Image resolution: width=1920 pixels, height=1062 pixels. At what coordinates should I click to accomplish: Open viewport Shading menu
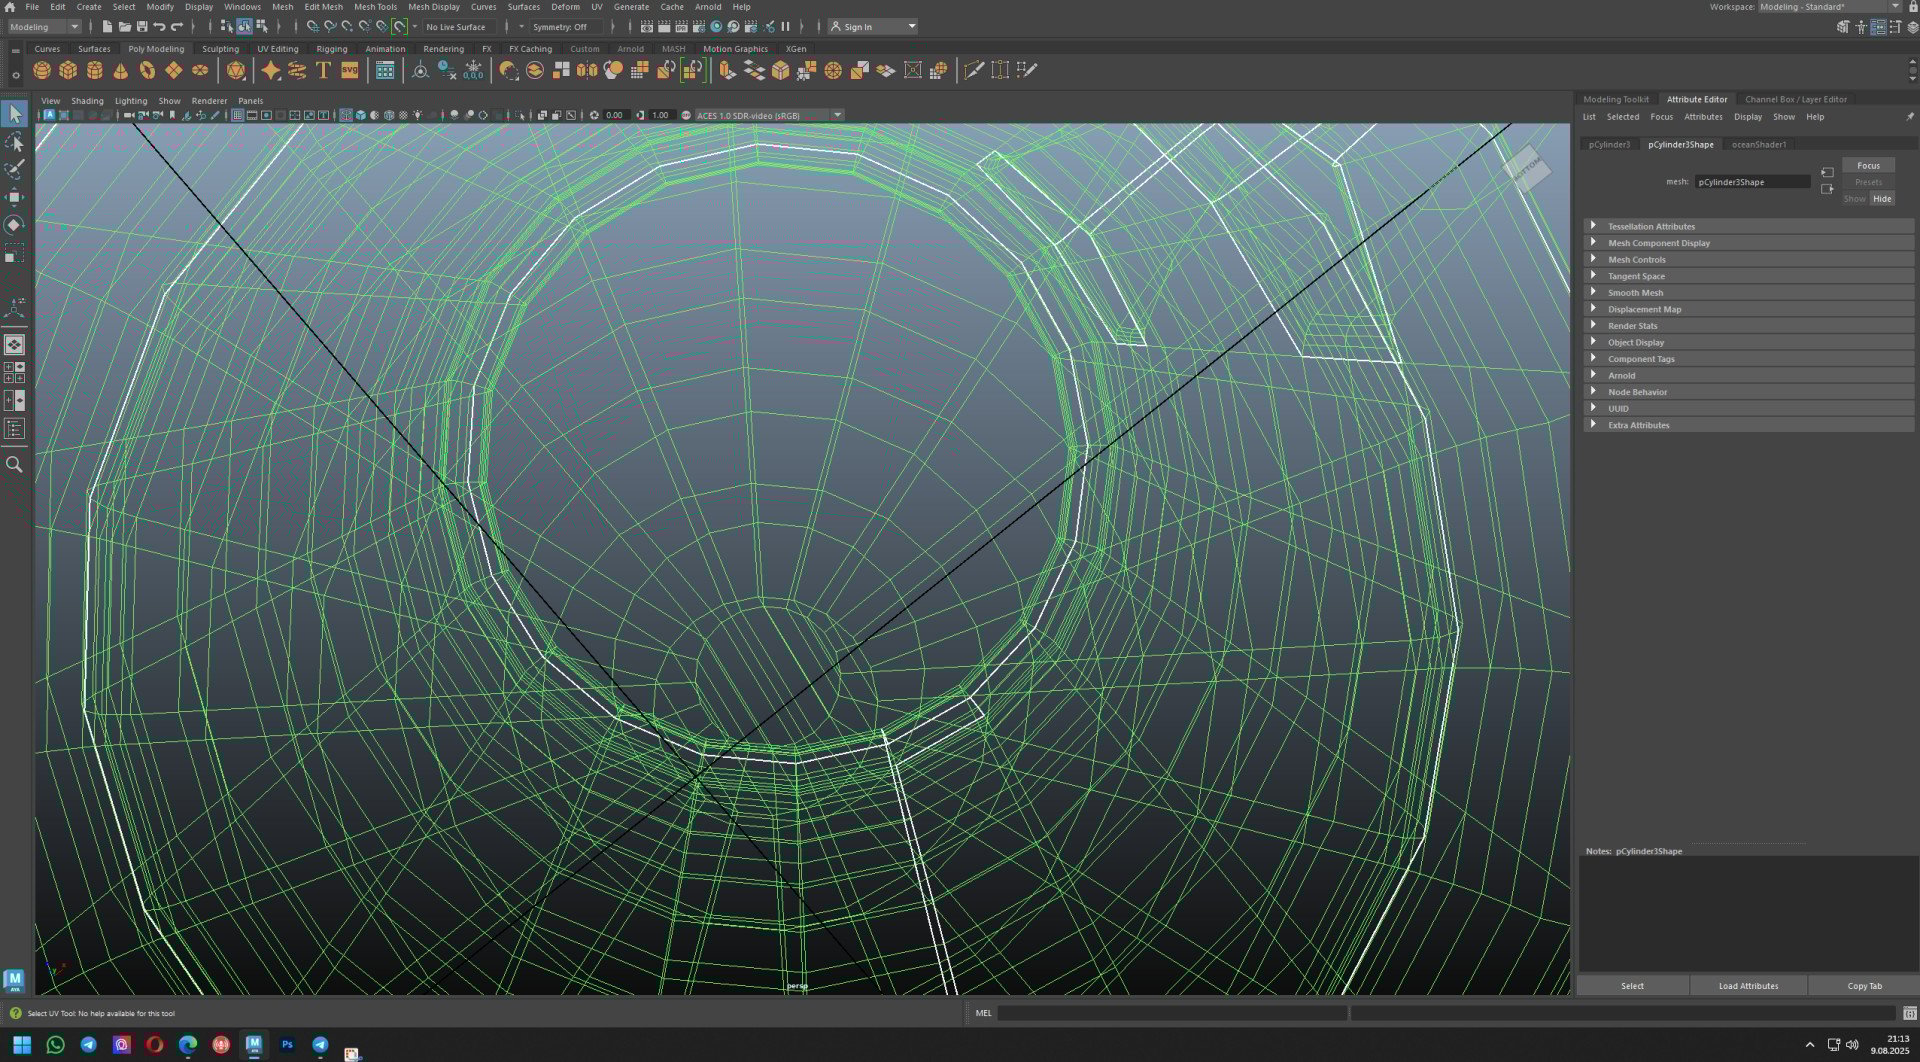click(87, 101)
